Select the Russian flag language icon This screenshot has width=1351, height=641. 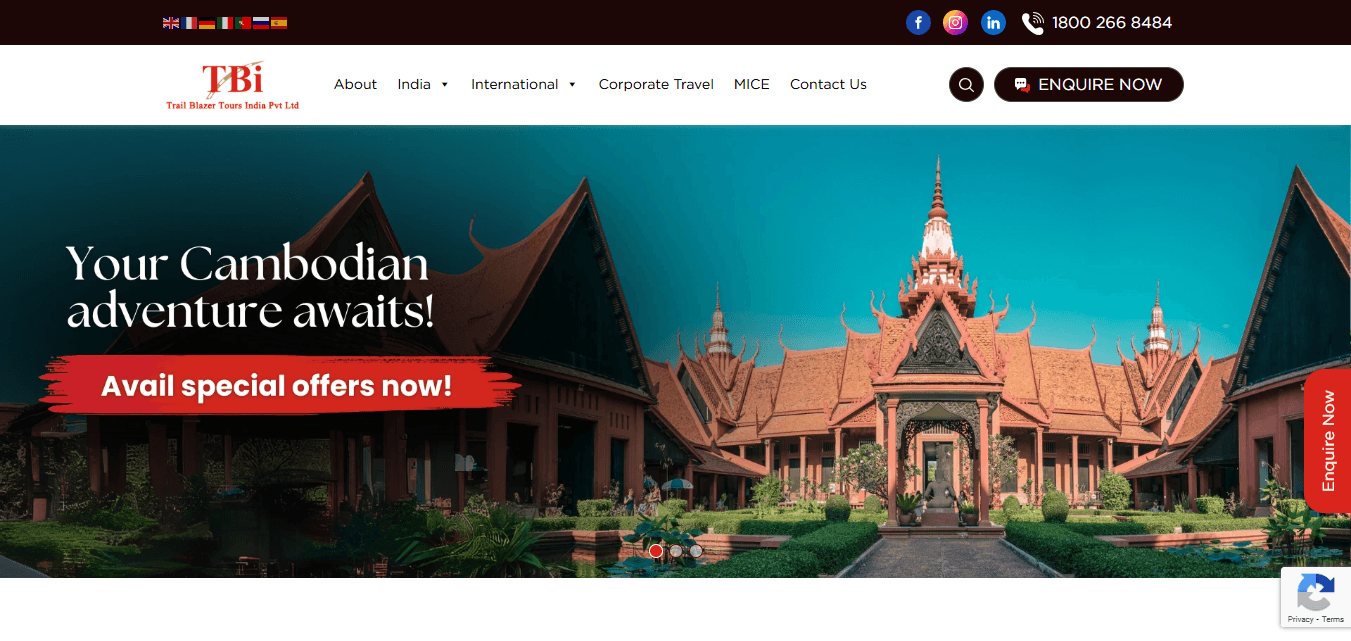[261, 23]
